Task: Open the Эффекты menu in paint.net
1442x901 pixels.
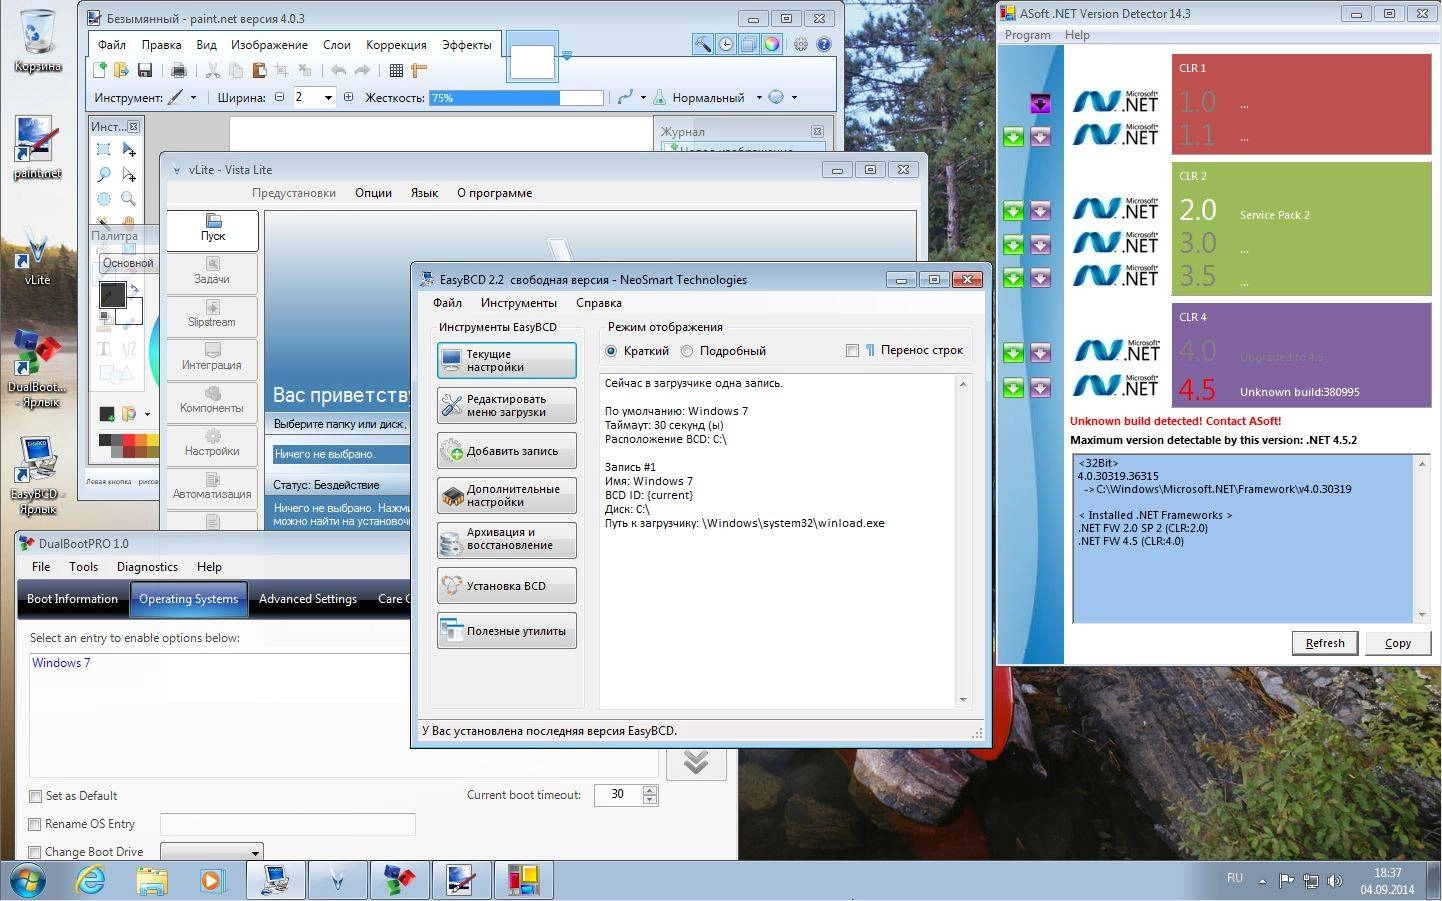Action: pos(466,45)
